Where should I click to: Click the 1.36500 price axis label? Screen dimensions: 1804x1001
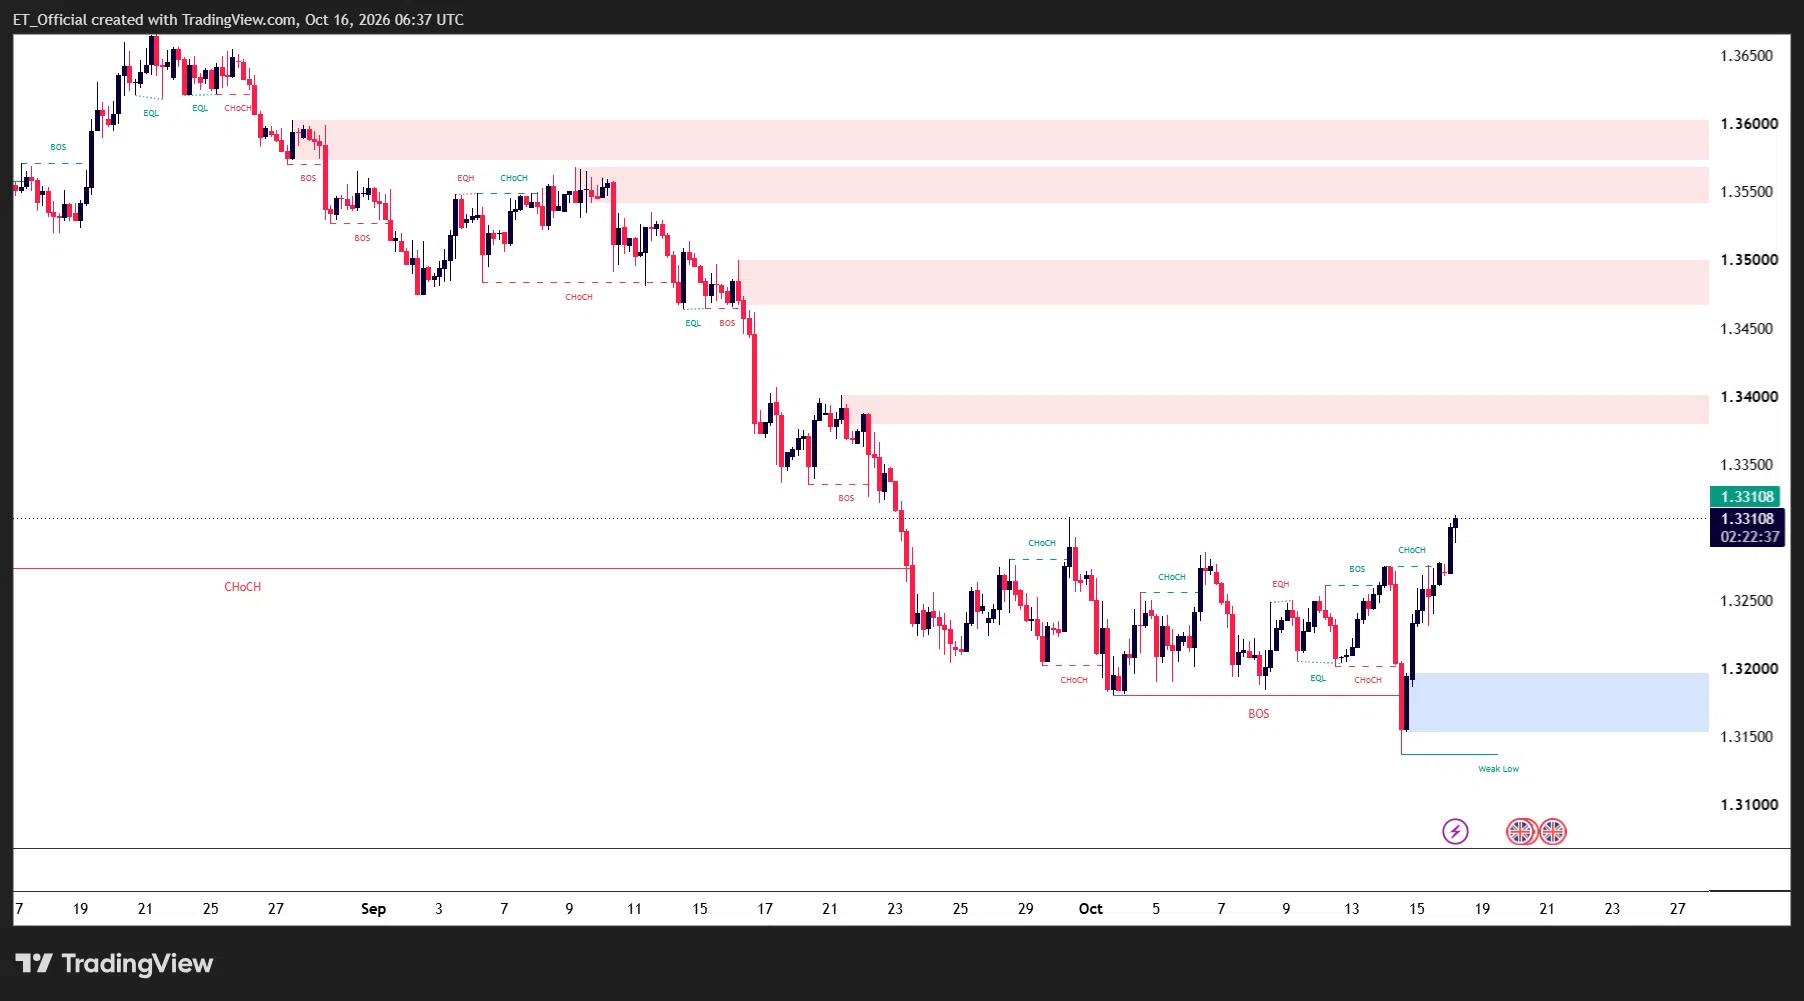pos(1747,56)
